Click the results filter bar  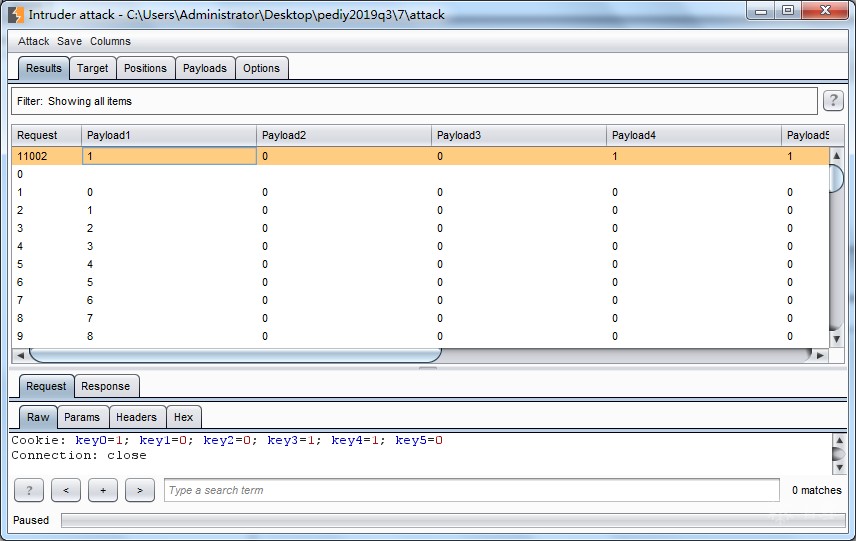tap(414, 102)
